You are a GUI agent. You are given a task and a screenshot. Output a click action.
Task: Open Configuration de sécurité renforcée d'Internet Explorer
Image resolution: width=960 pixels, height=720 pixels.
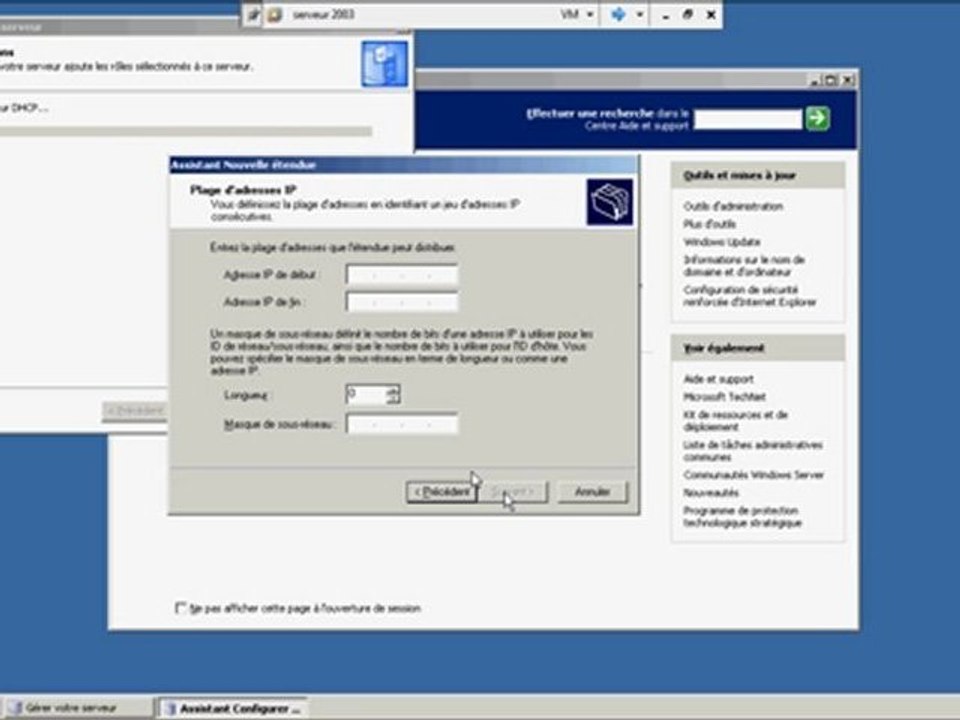750,296
